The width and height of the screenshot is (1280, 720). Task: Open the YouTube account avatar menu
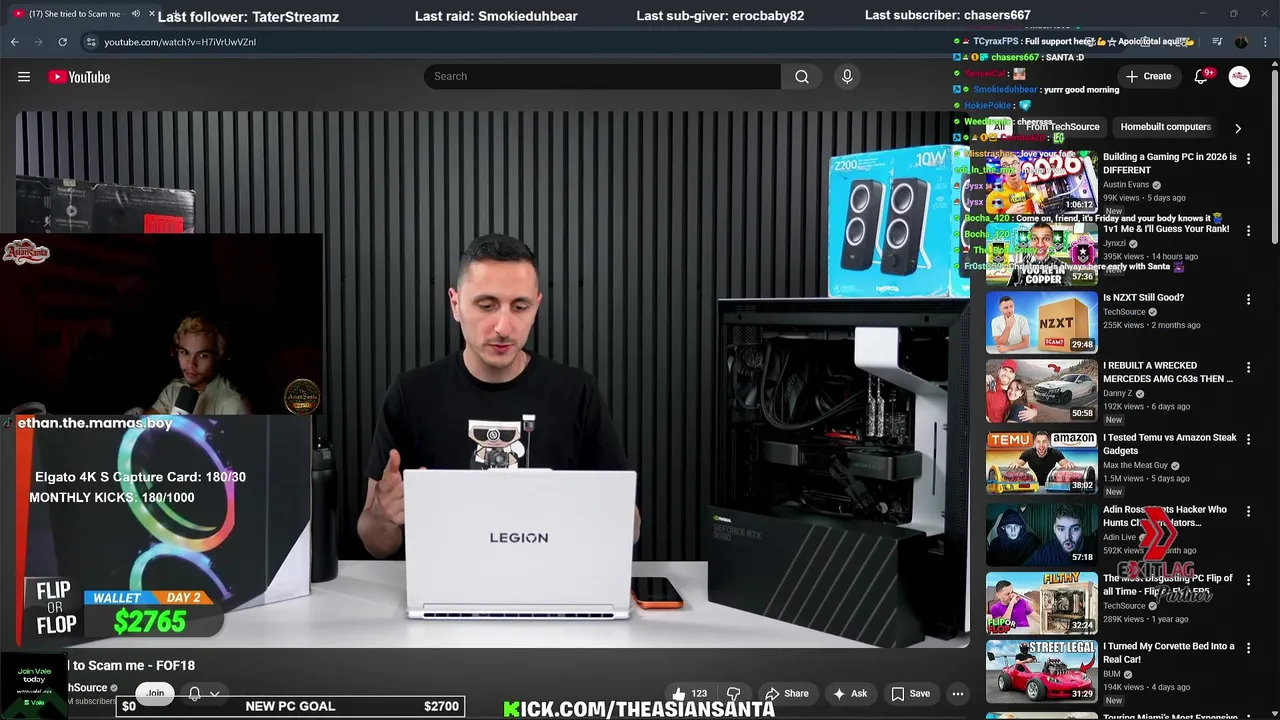[1239, 77]
